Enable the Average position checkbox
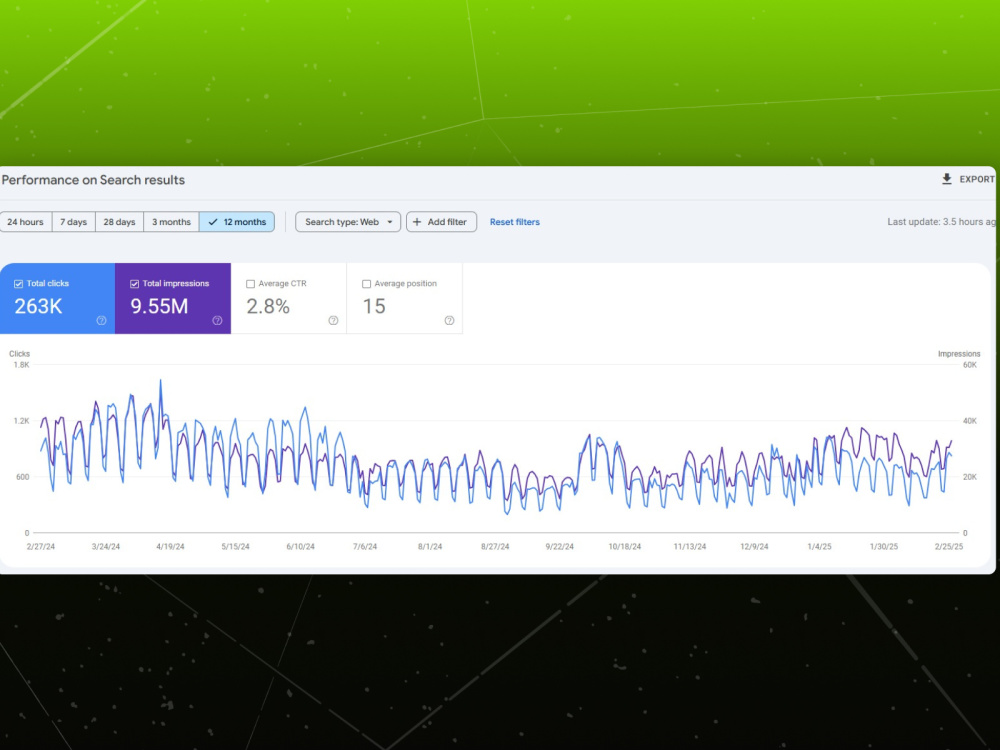 366,284
